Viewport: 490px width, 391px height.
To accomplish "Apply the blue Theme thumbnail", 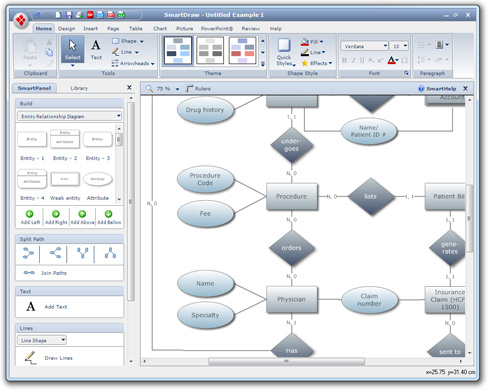I will (178, 51).
